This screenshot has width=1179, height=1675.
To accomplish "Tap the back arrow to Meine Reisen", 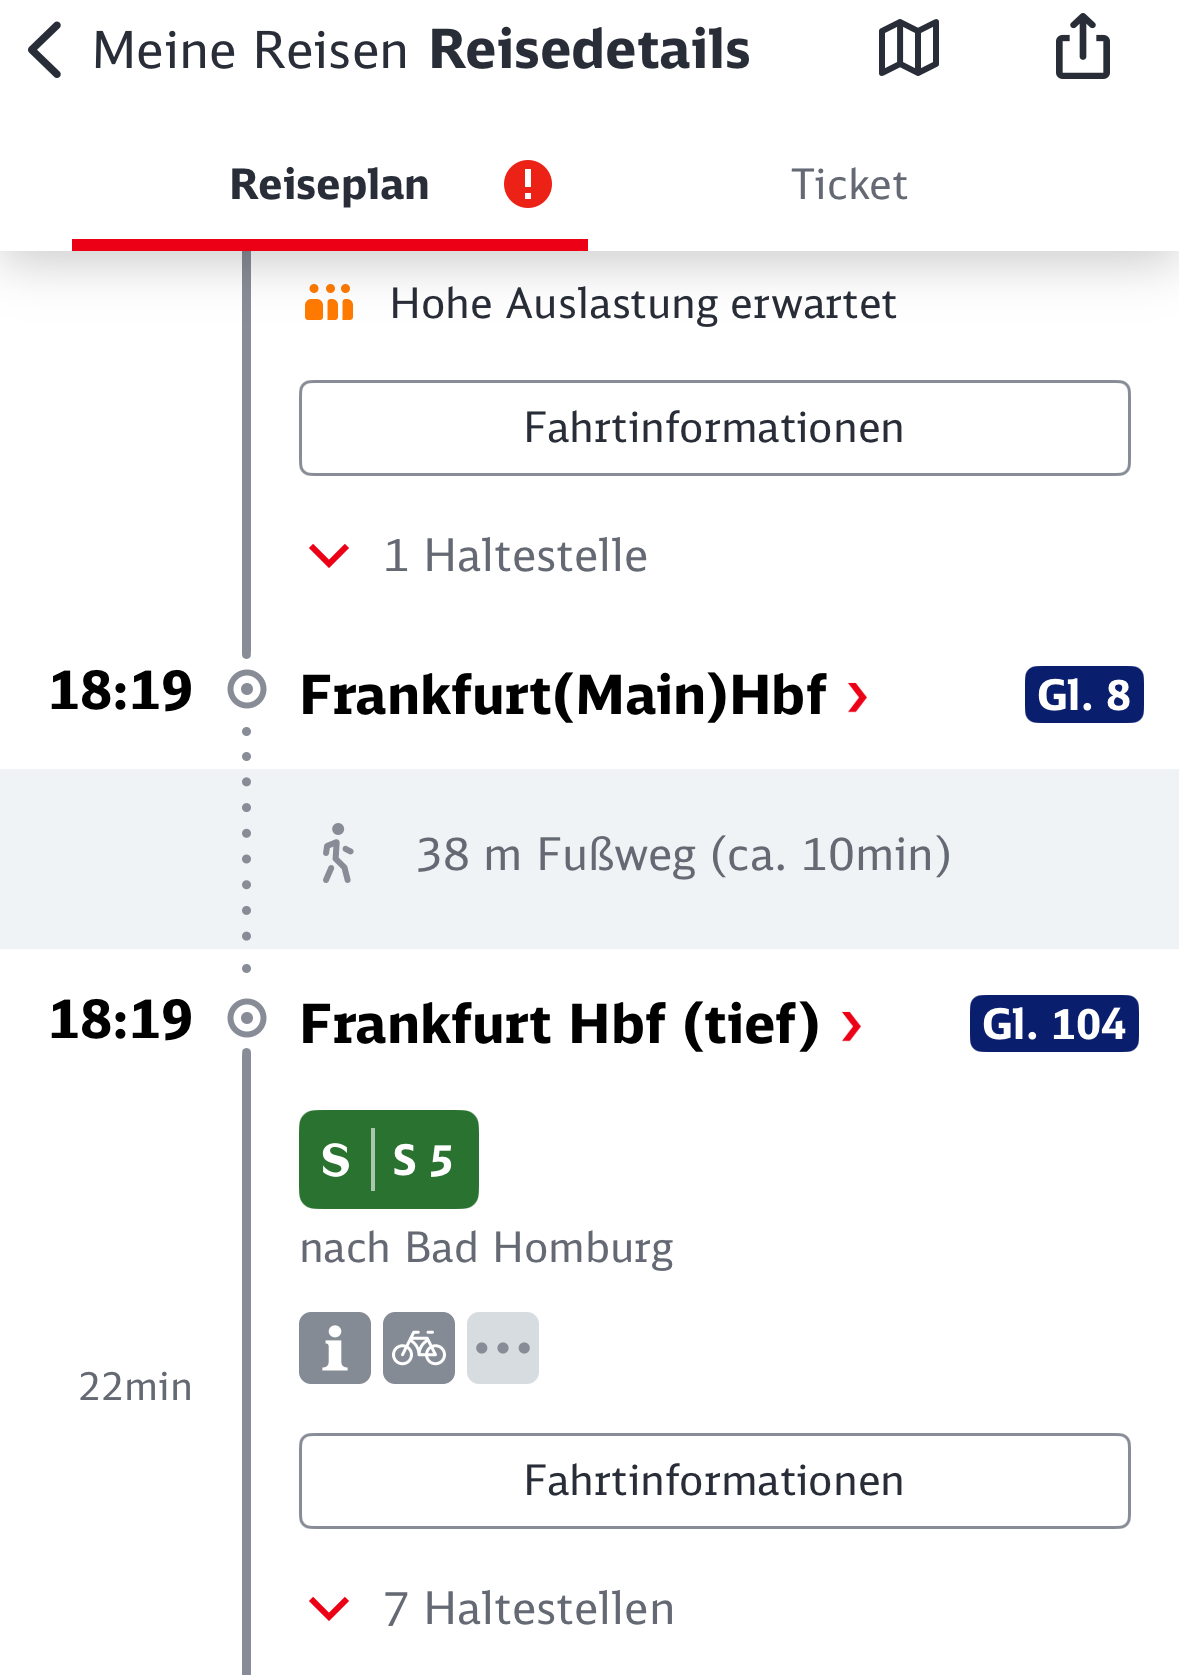I will pos(46,50).
